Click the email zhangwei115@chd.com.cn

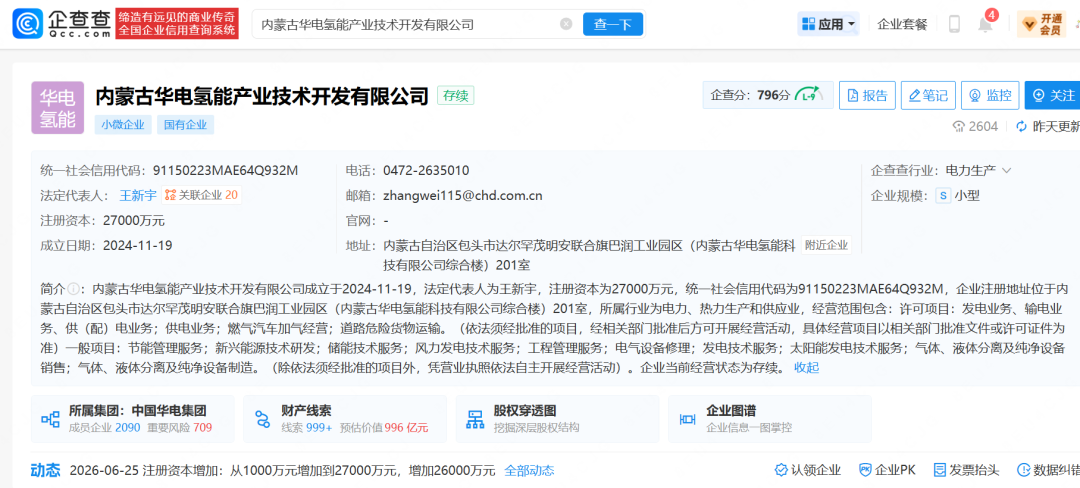click(463, 195)
